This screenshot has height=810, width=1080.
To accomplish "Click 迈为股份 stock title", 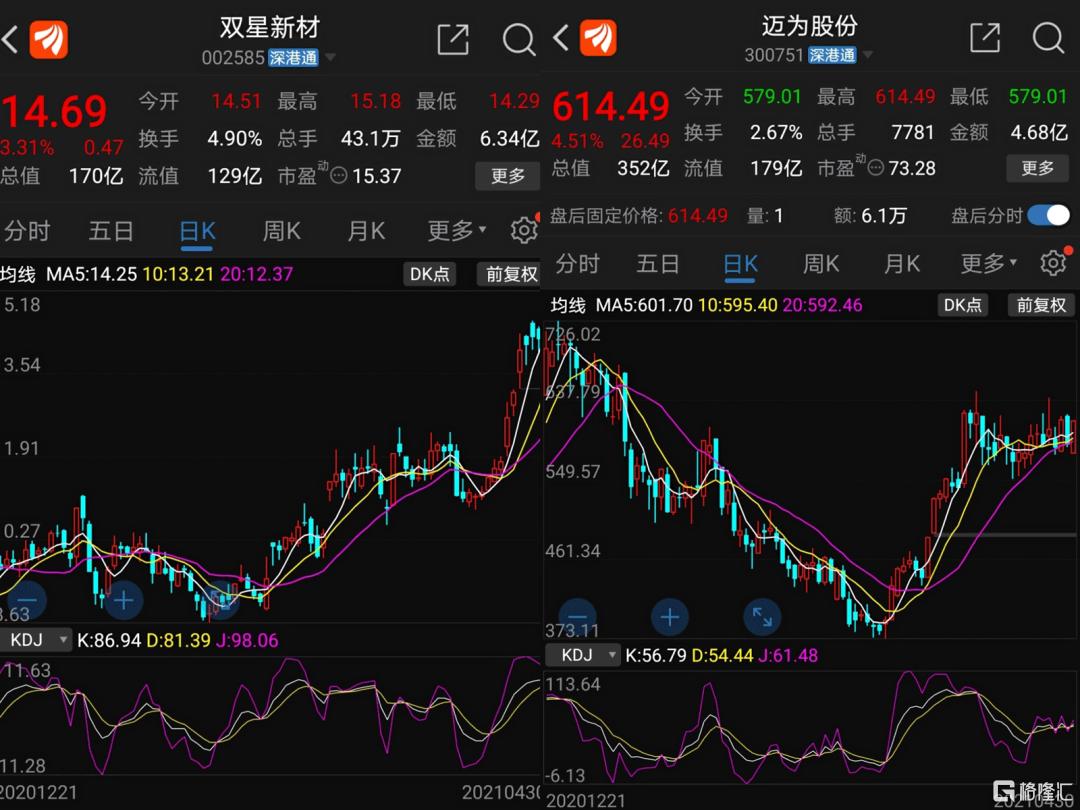I will [809, 25].
